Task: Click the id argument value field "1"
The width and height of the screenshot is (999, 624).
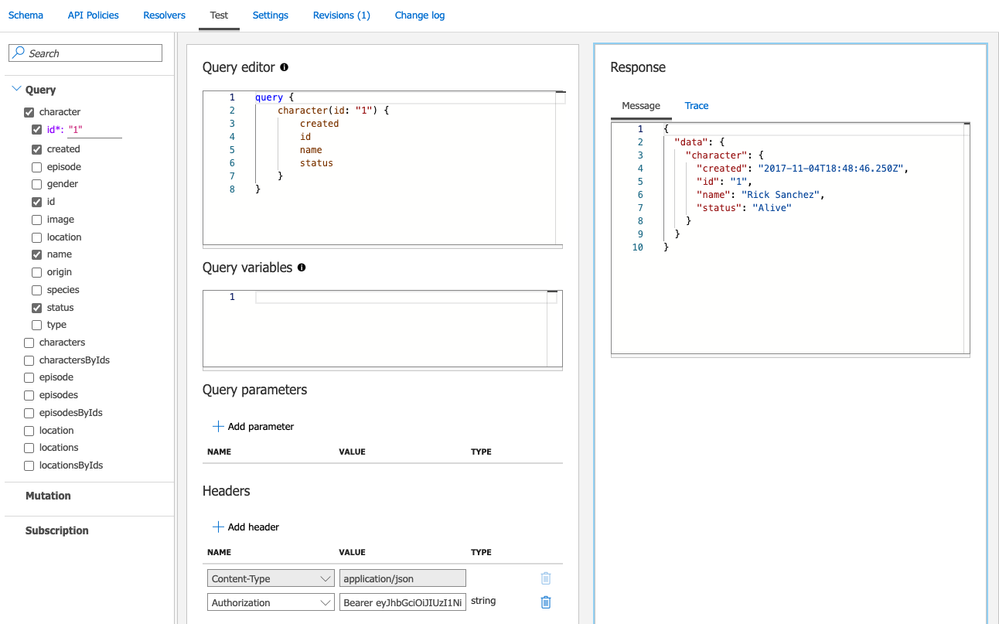Action: tap(94, 129)
